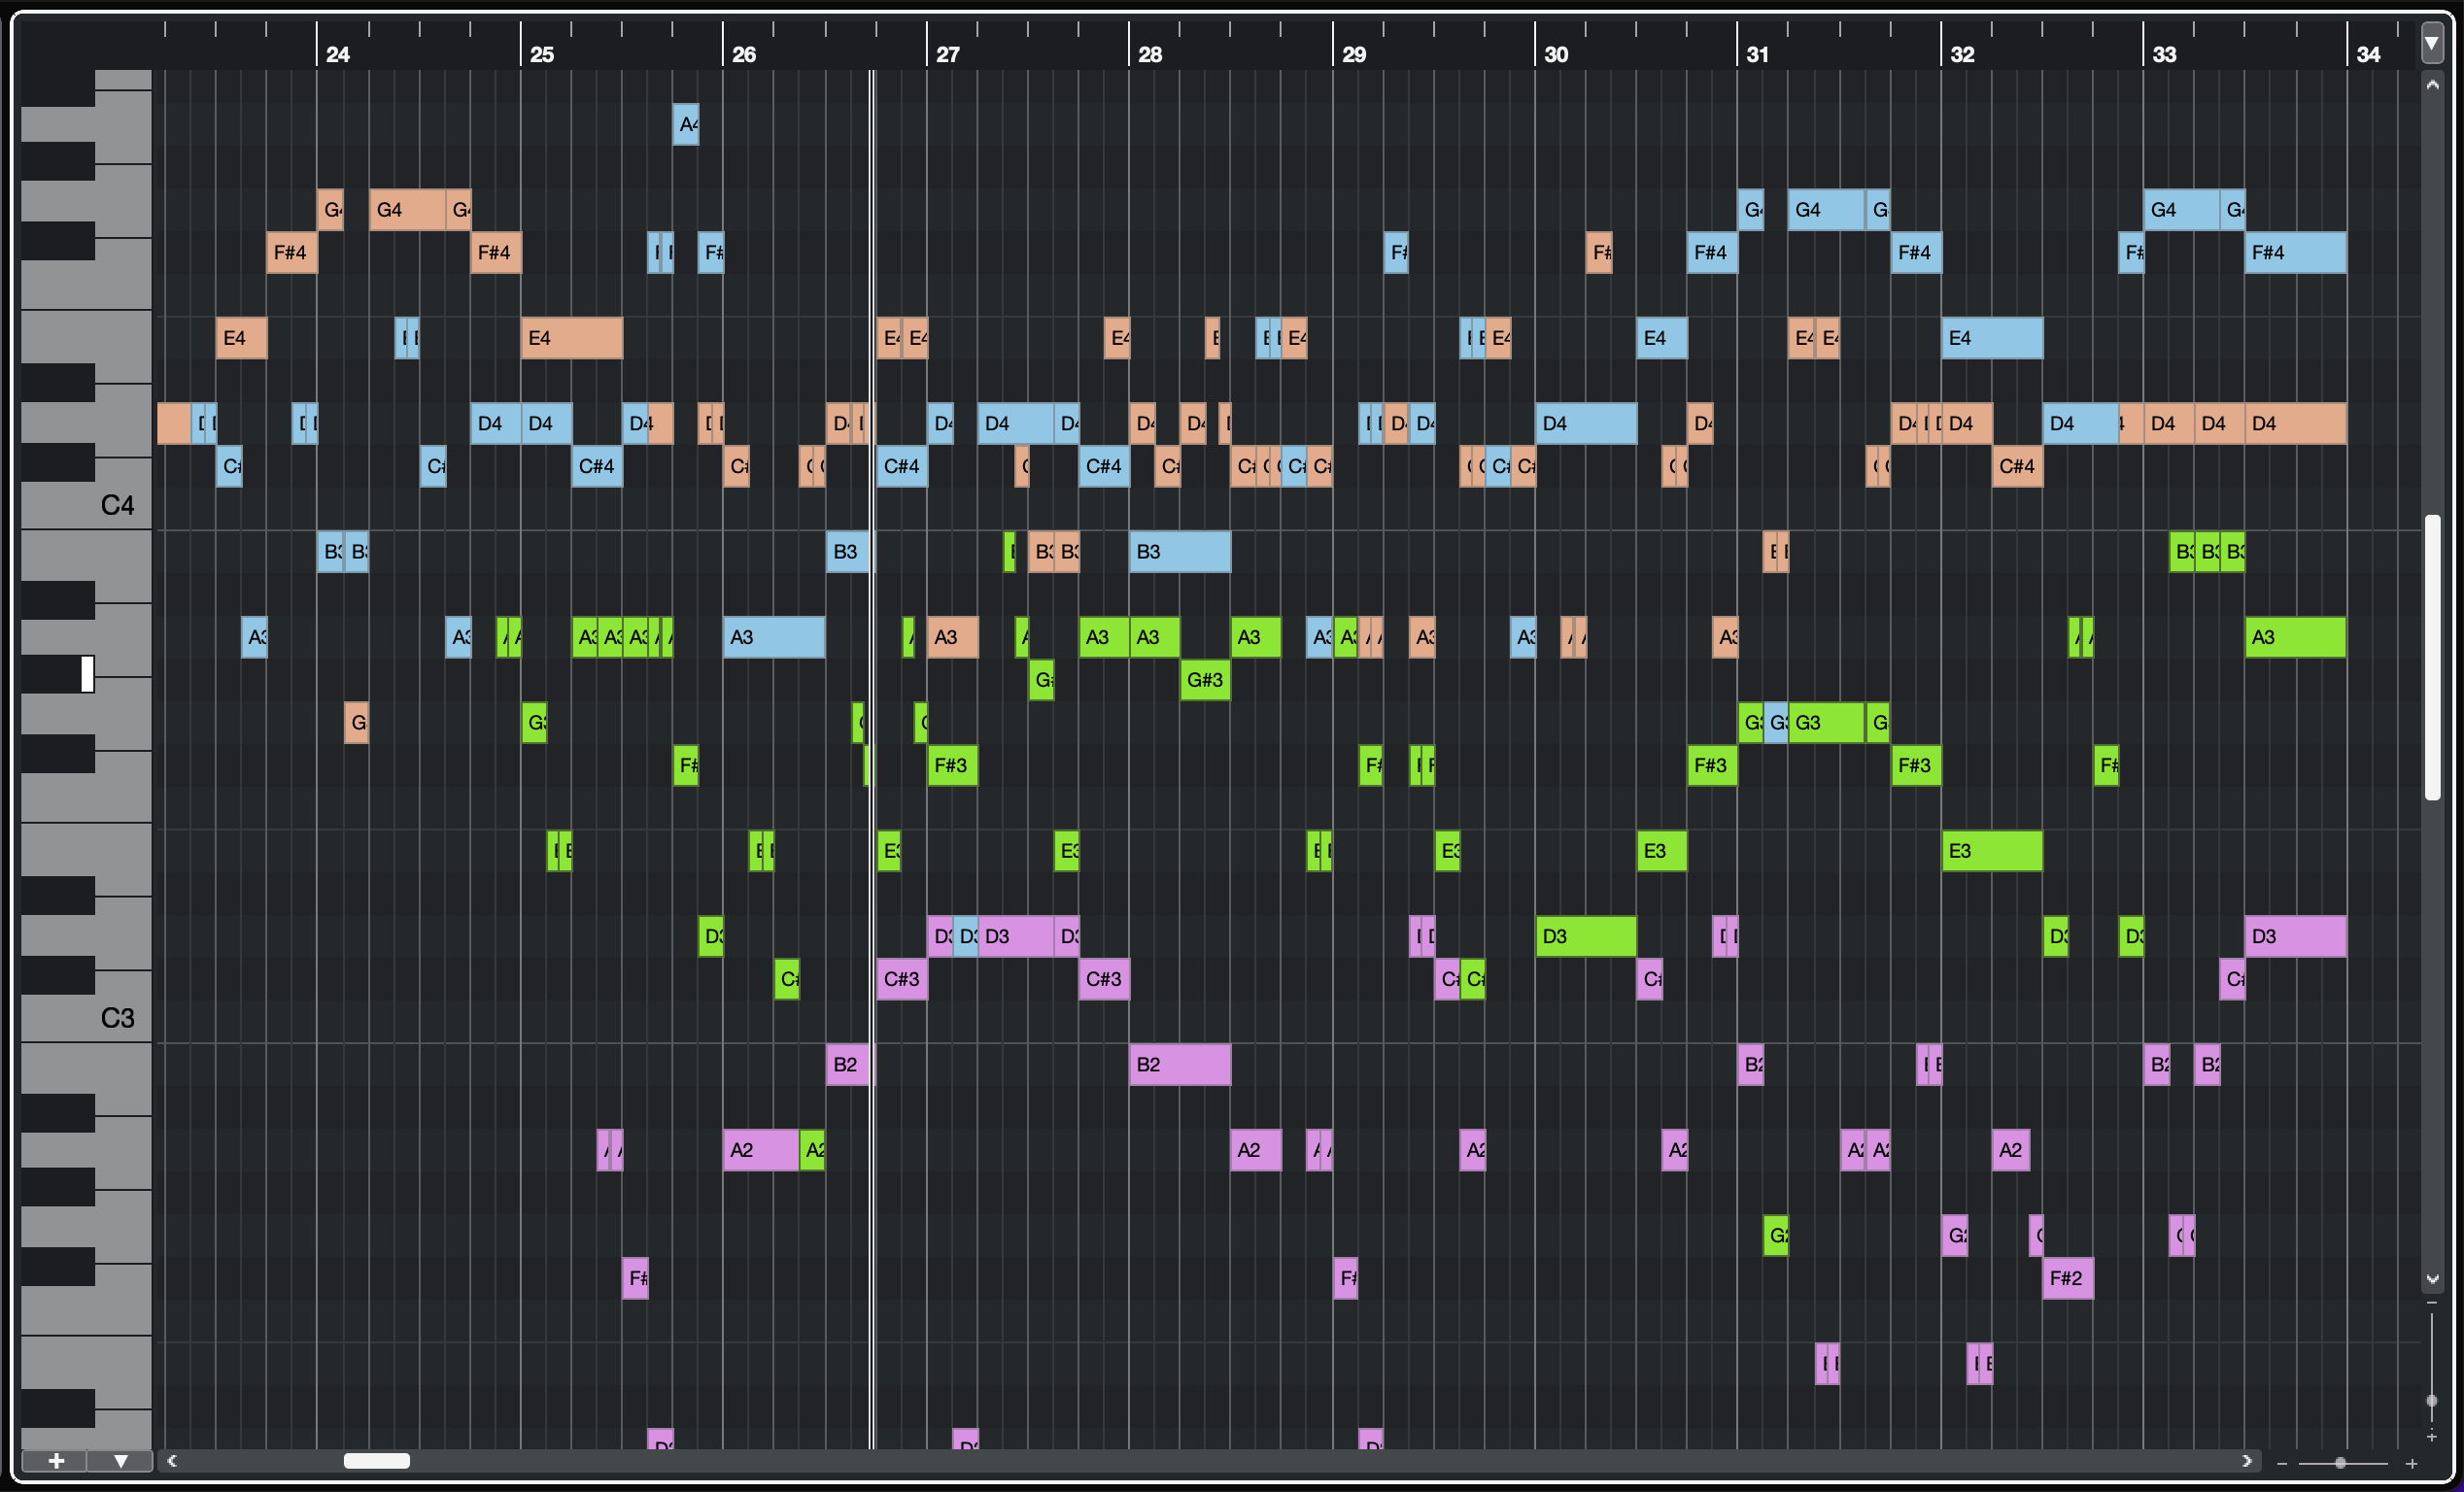Click the horizontal zoom in plus icon
This screenshot has width=2464, height=1492.
point(2411,1463)
